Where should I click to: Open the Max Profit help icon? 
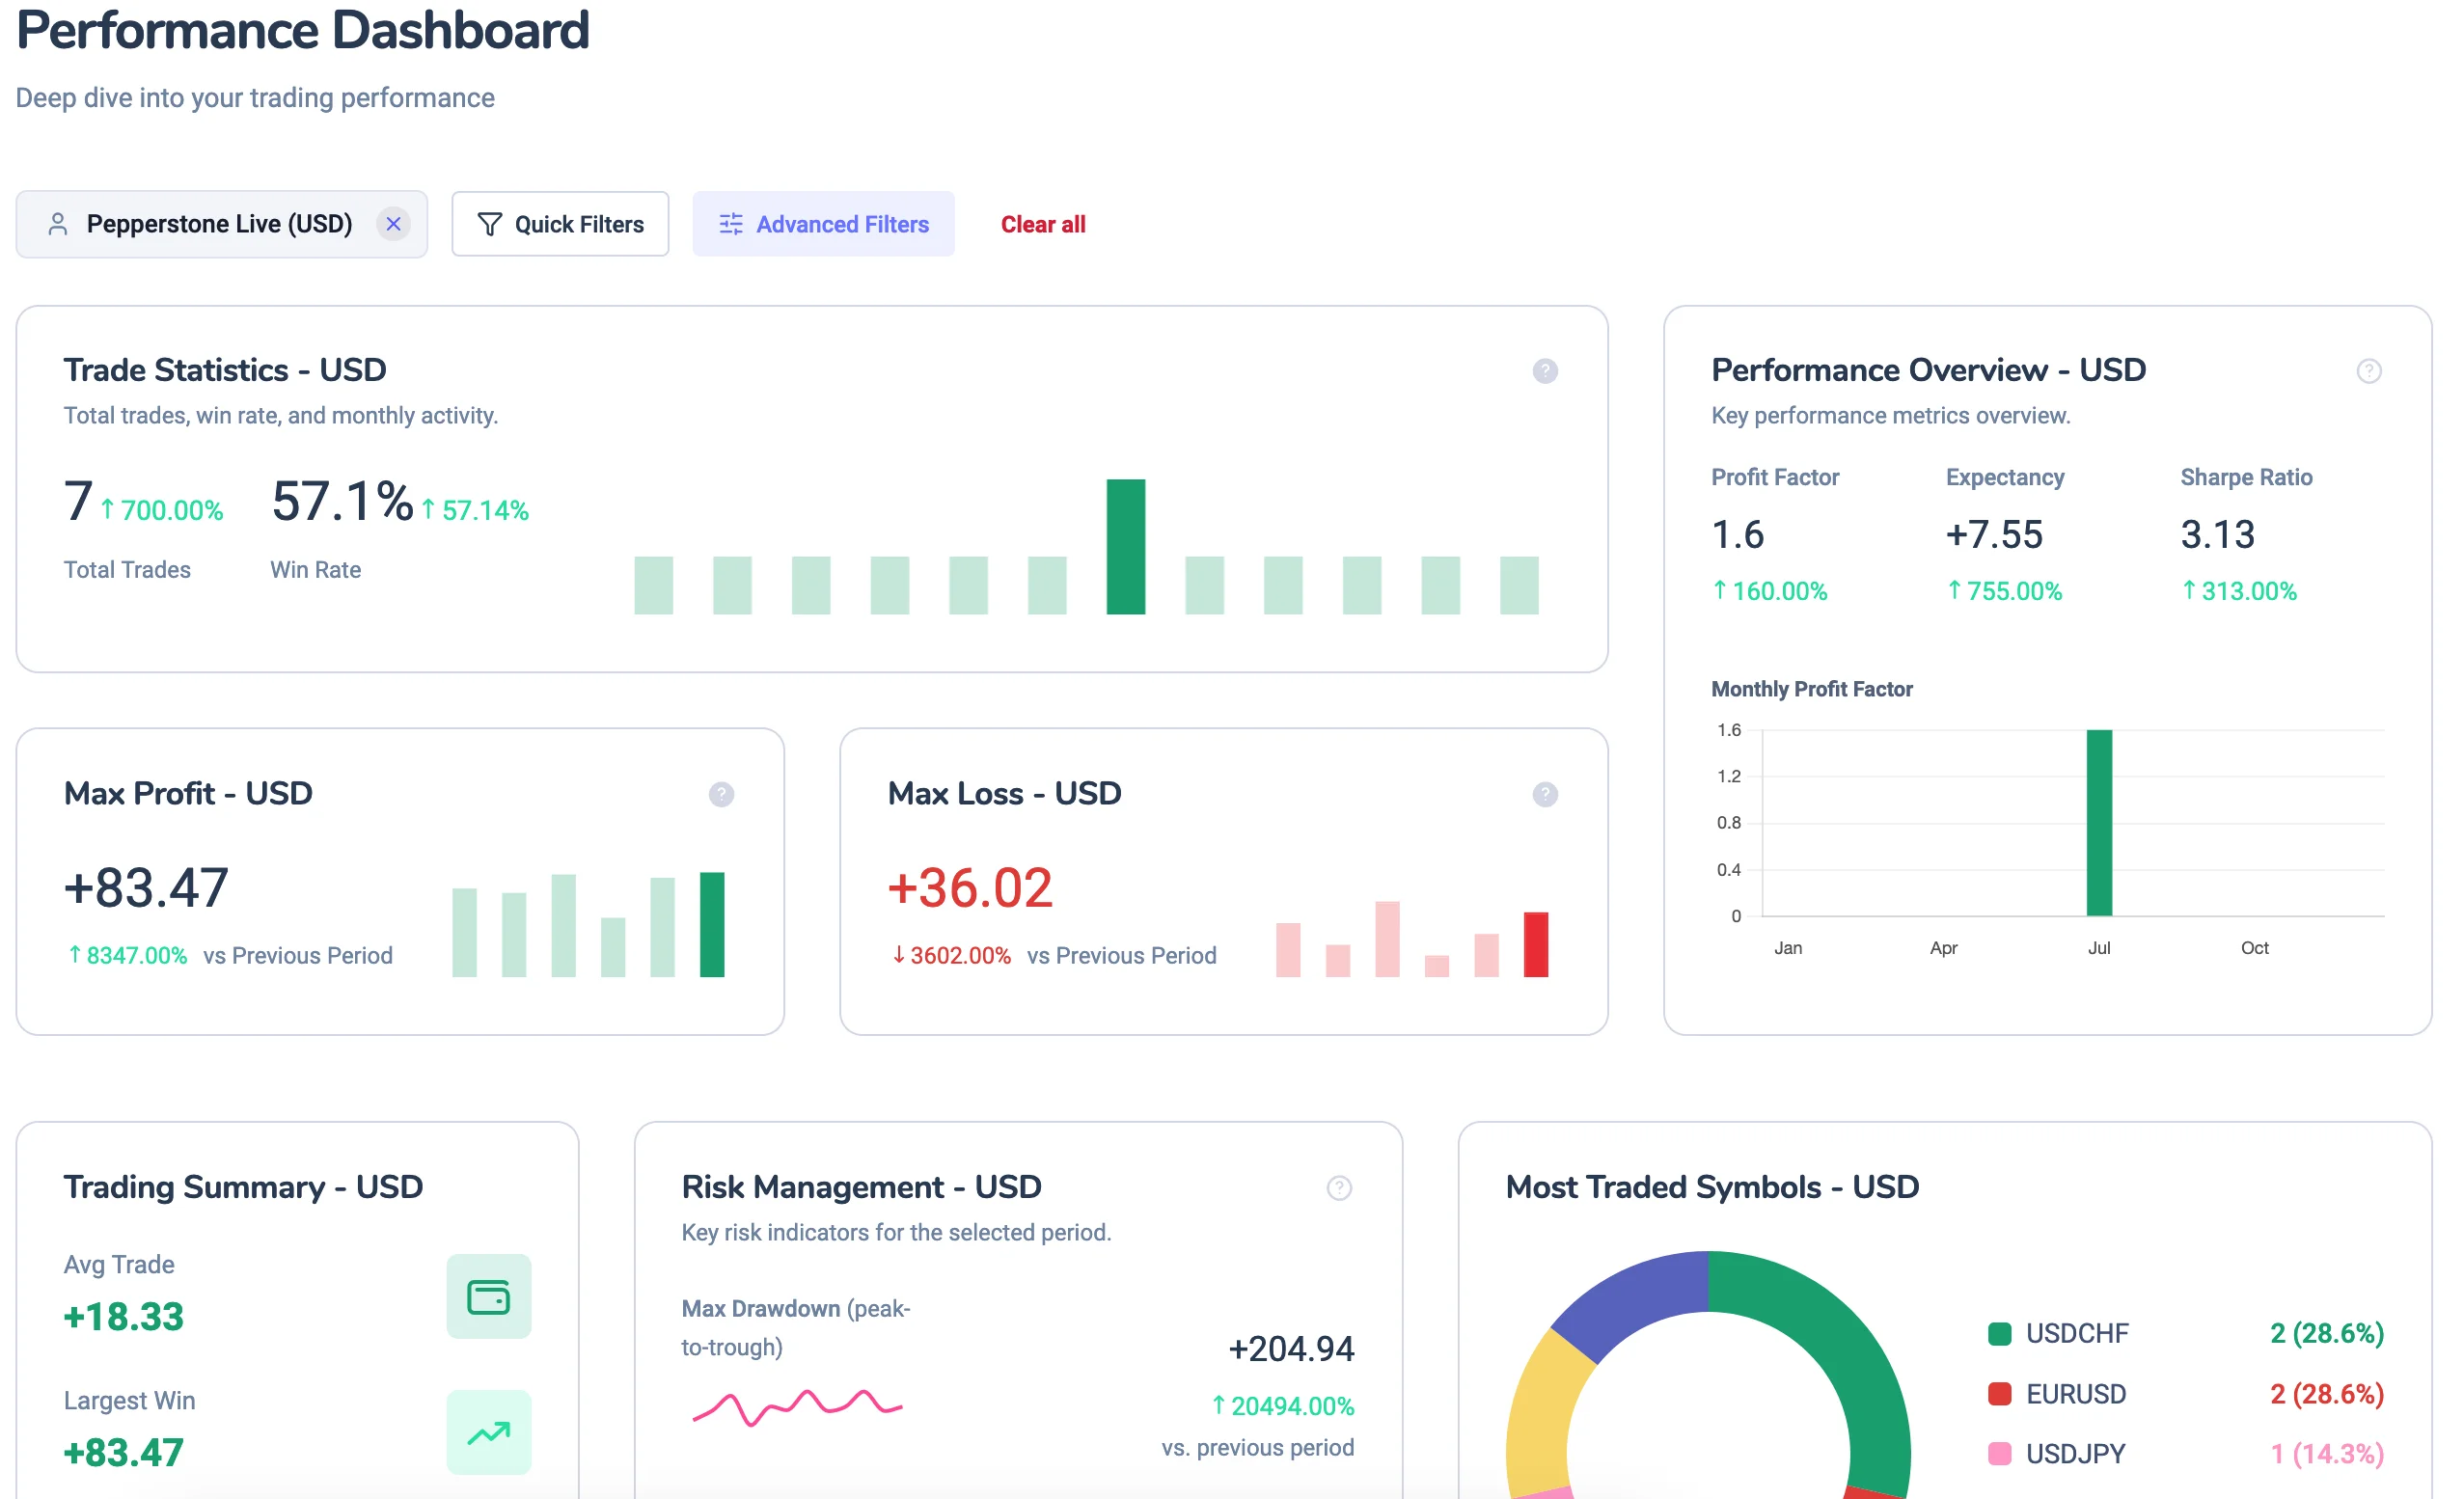pos(723,796)
